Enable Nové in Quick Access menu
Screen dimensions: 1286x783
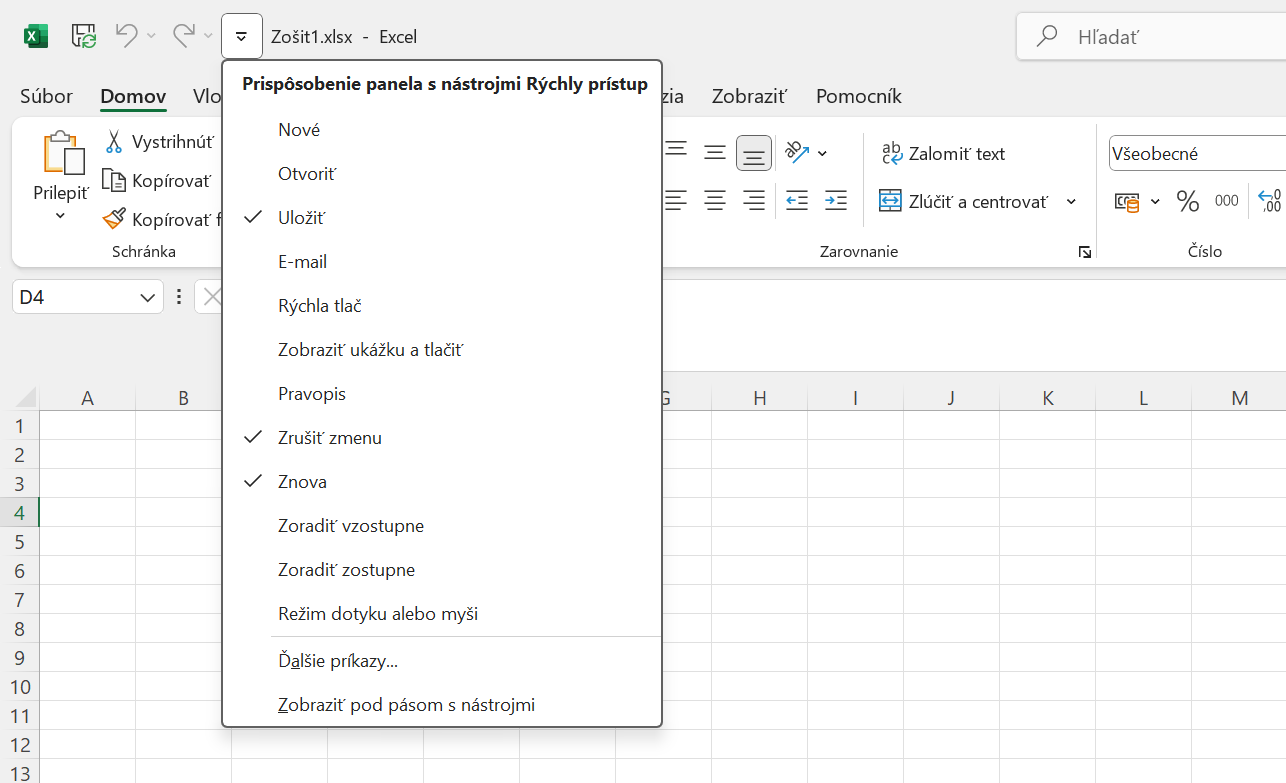[x=442, y=130]
